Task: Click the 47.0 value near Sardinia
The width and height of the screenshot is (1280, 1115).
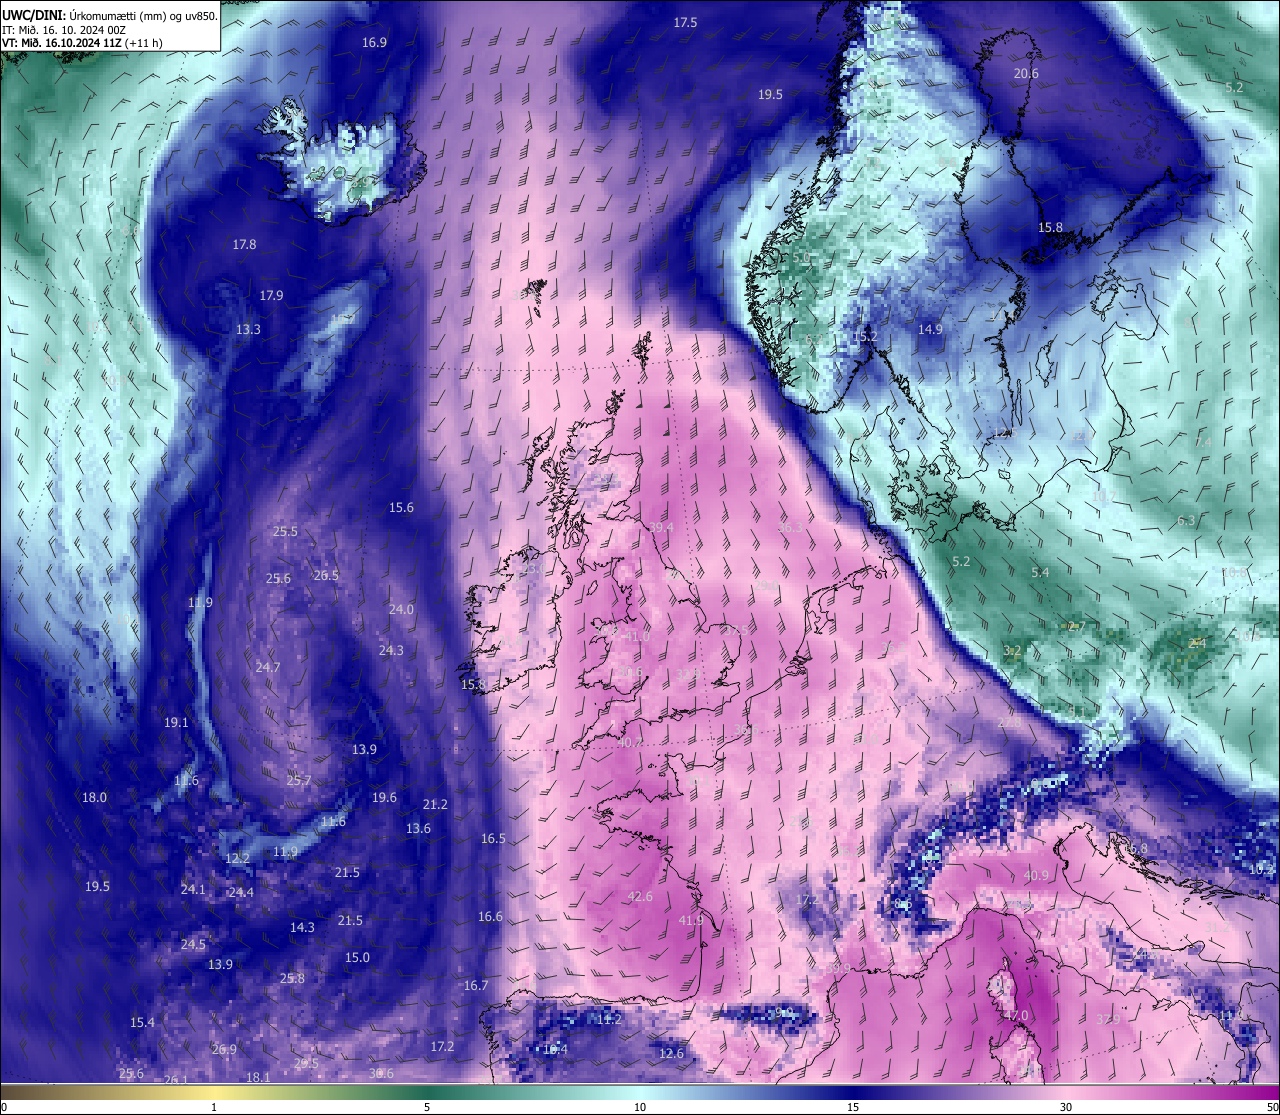Action: click(1016, 1016)
